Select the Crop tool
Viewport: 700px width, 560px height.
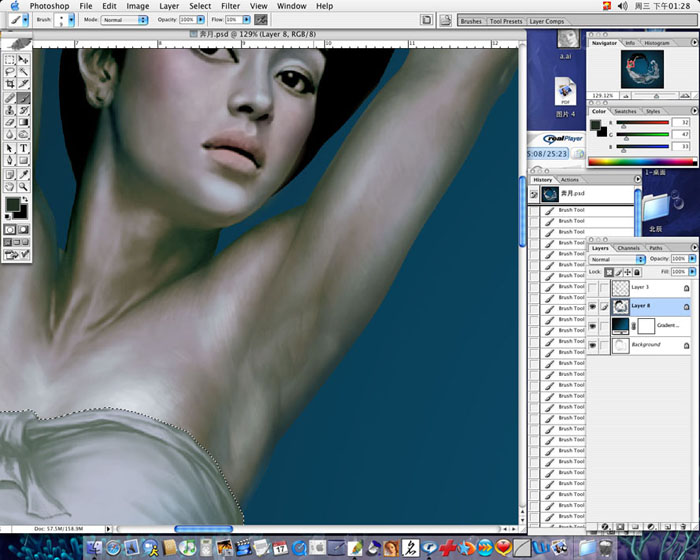coord(10,84)
